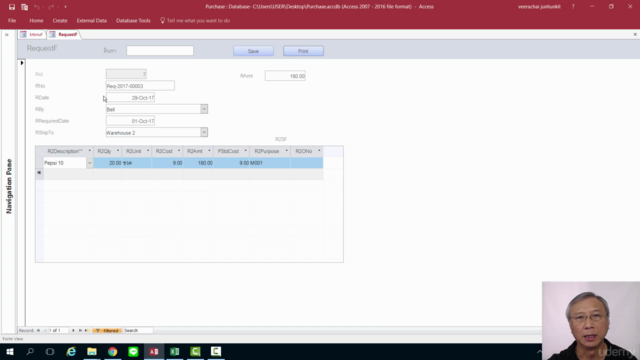This screenshot has width=640, height=360.
Task: Open Google Chrome from taskbar
Action: pyautogui.click(x=113, y=351)
